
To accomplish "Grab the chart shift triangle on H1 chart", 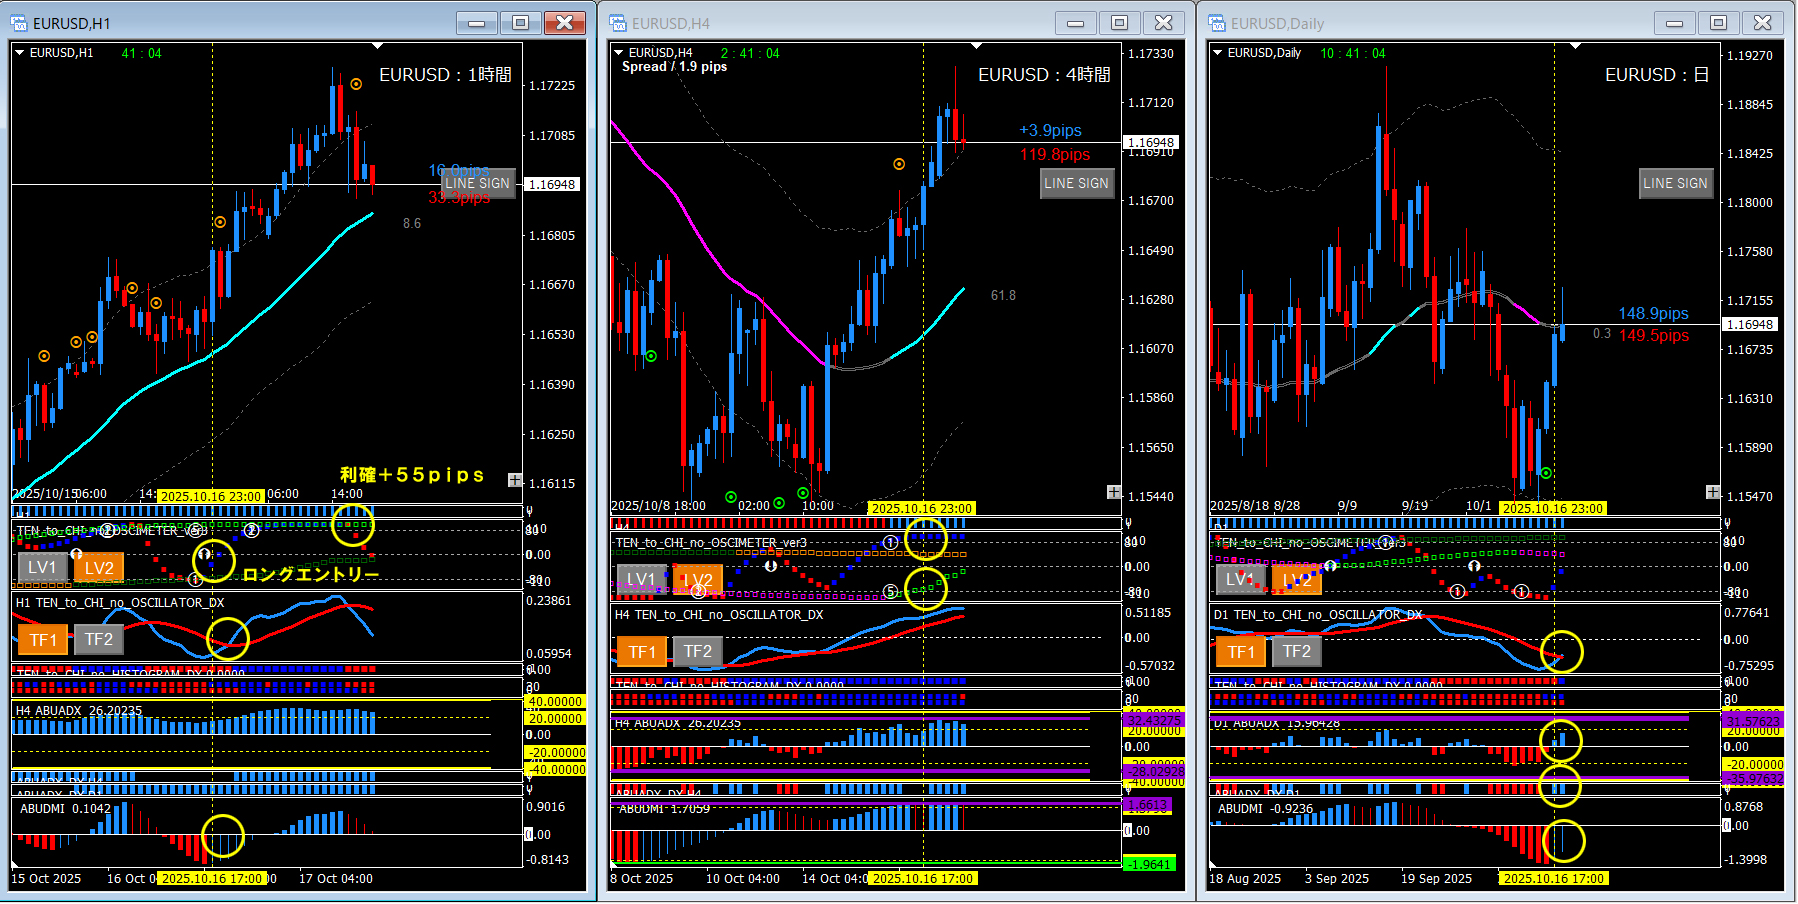I will pyautogui.click(x=377, y=46).
